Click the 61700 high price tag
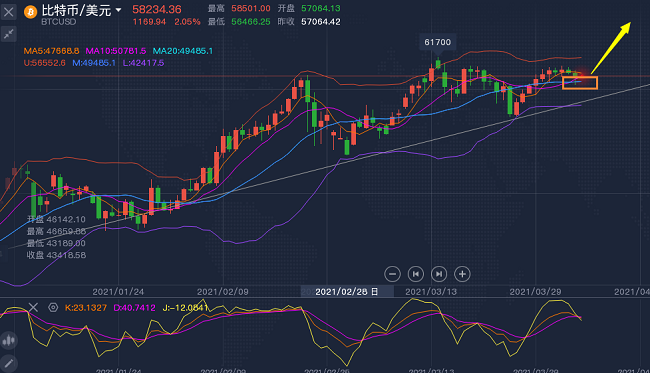The height and width of the screenshot is (373, 650). [437, 42]
